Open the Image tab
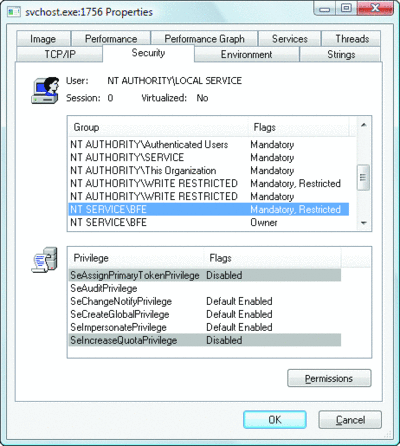The width and height of the screenshot is (400, 446). click(43, 39)
